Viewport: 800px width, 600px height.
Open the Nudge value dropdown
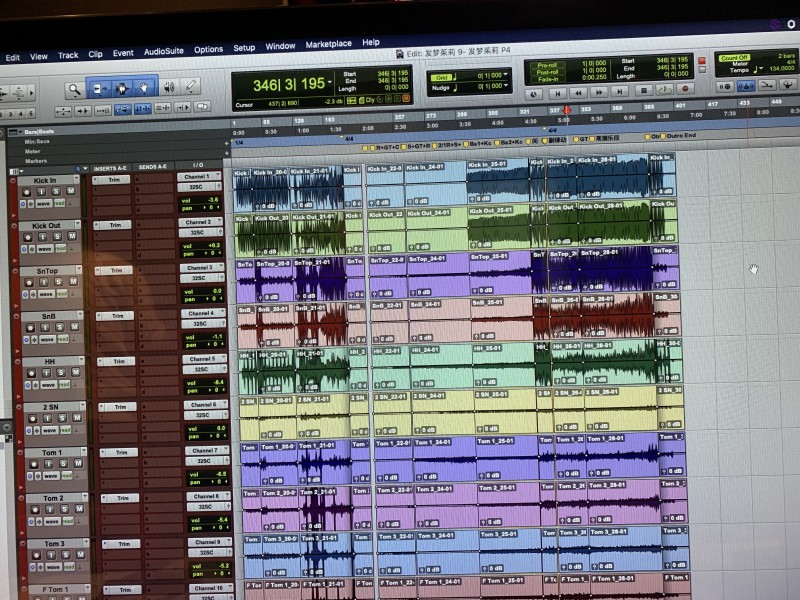(507, 85)
